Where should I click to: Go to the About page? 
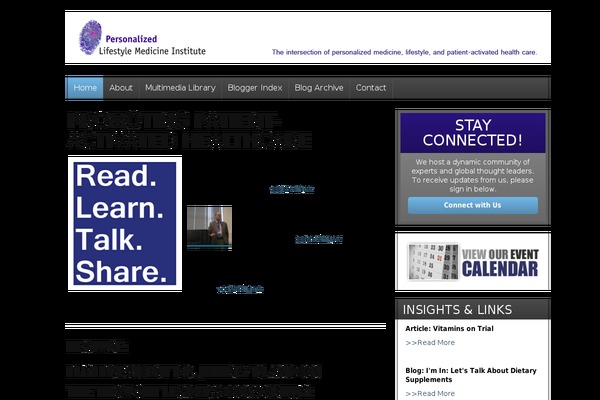coord(121,88)
